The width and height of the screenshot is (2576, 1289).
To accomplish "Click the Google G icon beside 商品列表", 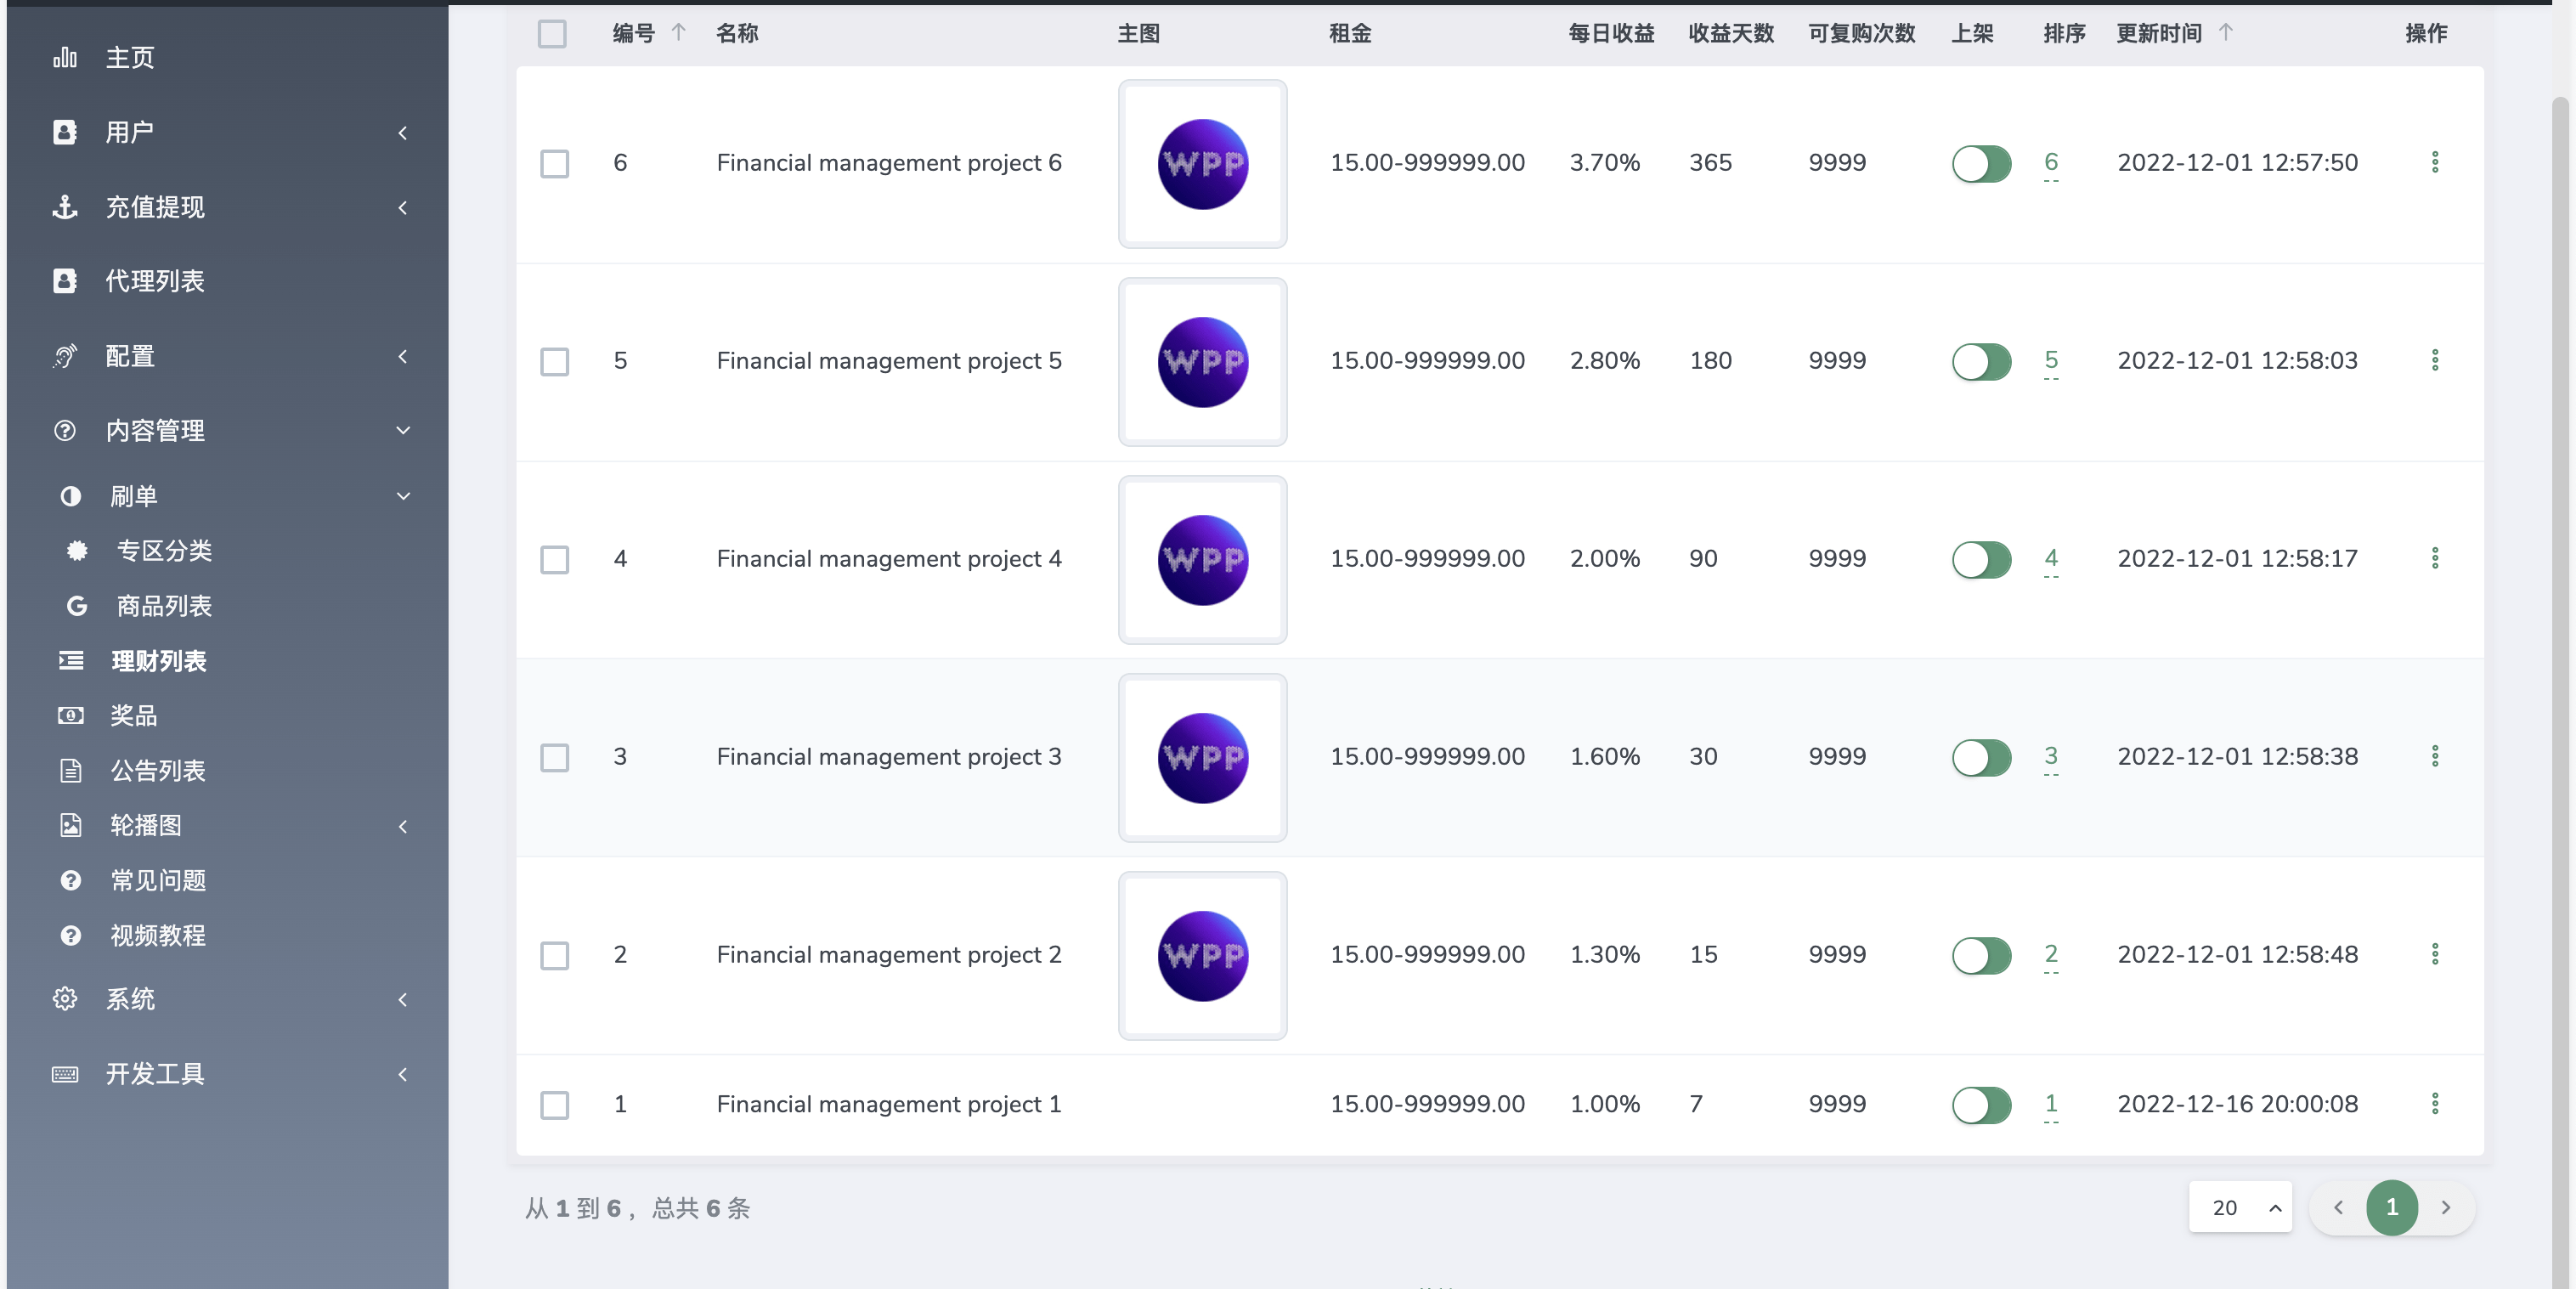I will [76, 606].
